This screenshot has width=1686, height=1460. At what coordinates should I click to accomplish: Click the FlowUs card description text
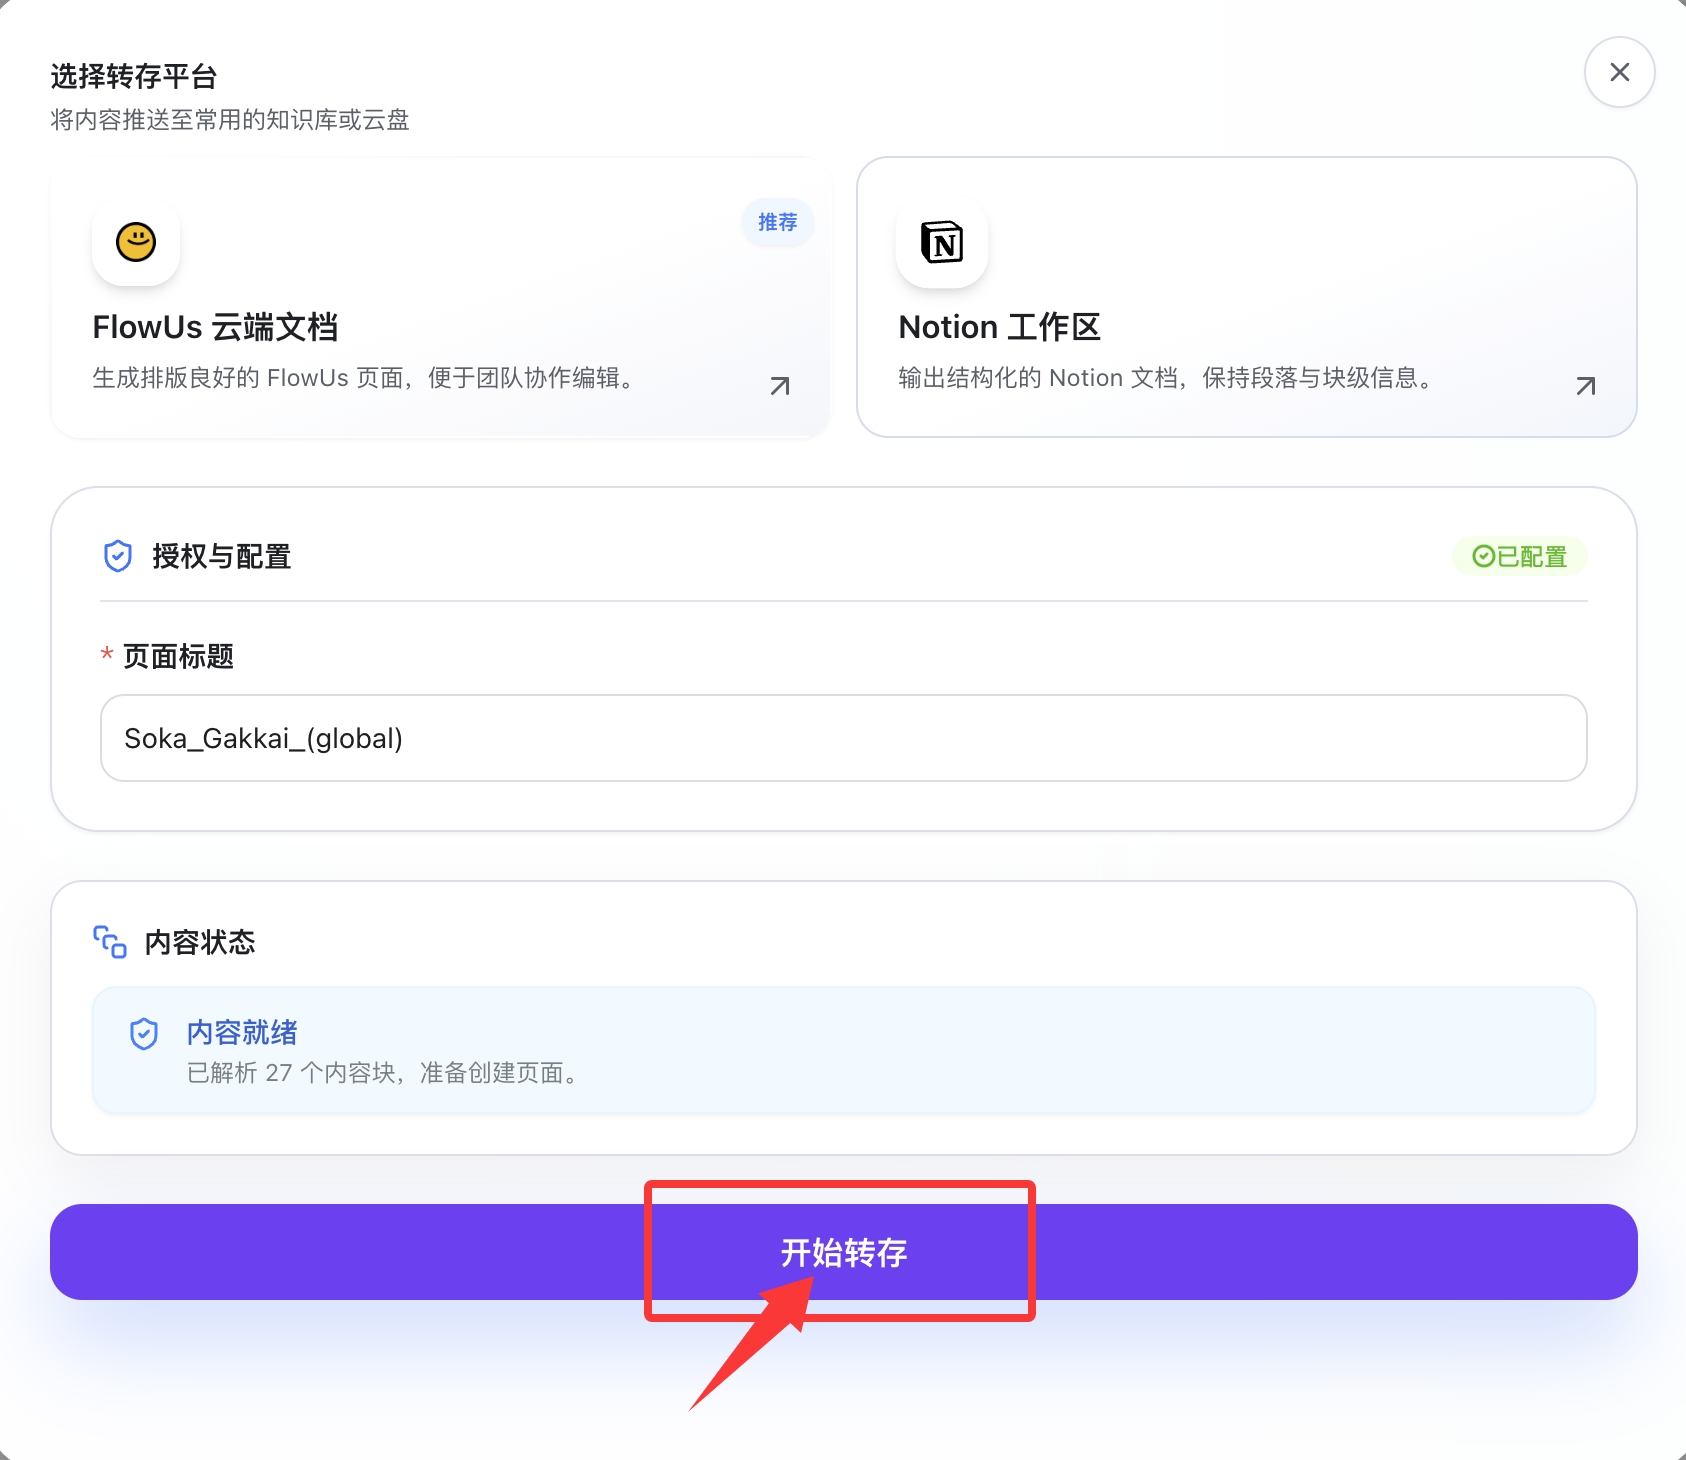click(362, 378)
